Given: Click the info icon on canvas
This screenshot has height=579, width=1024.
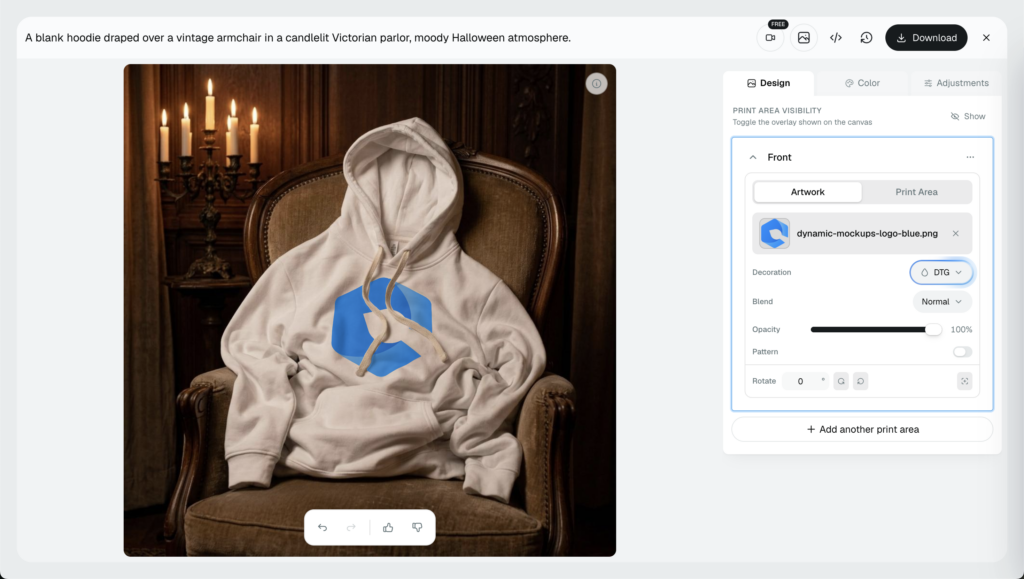Looking at the screenshot, I should click(x=596, y=84).
